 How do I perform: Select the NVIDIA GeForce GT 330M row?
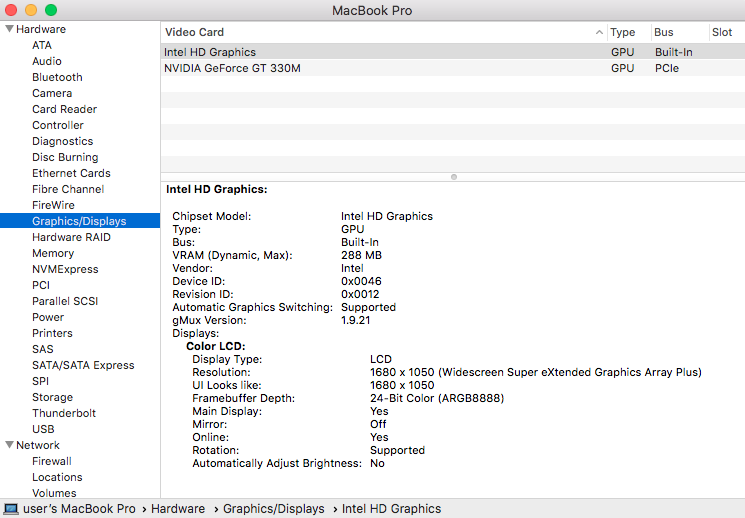(453, 68)
